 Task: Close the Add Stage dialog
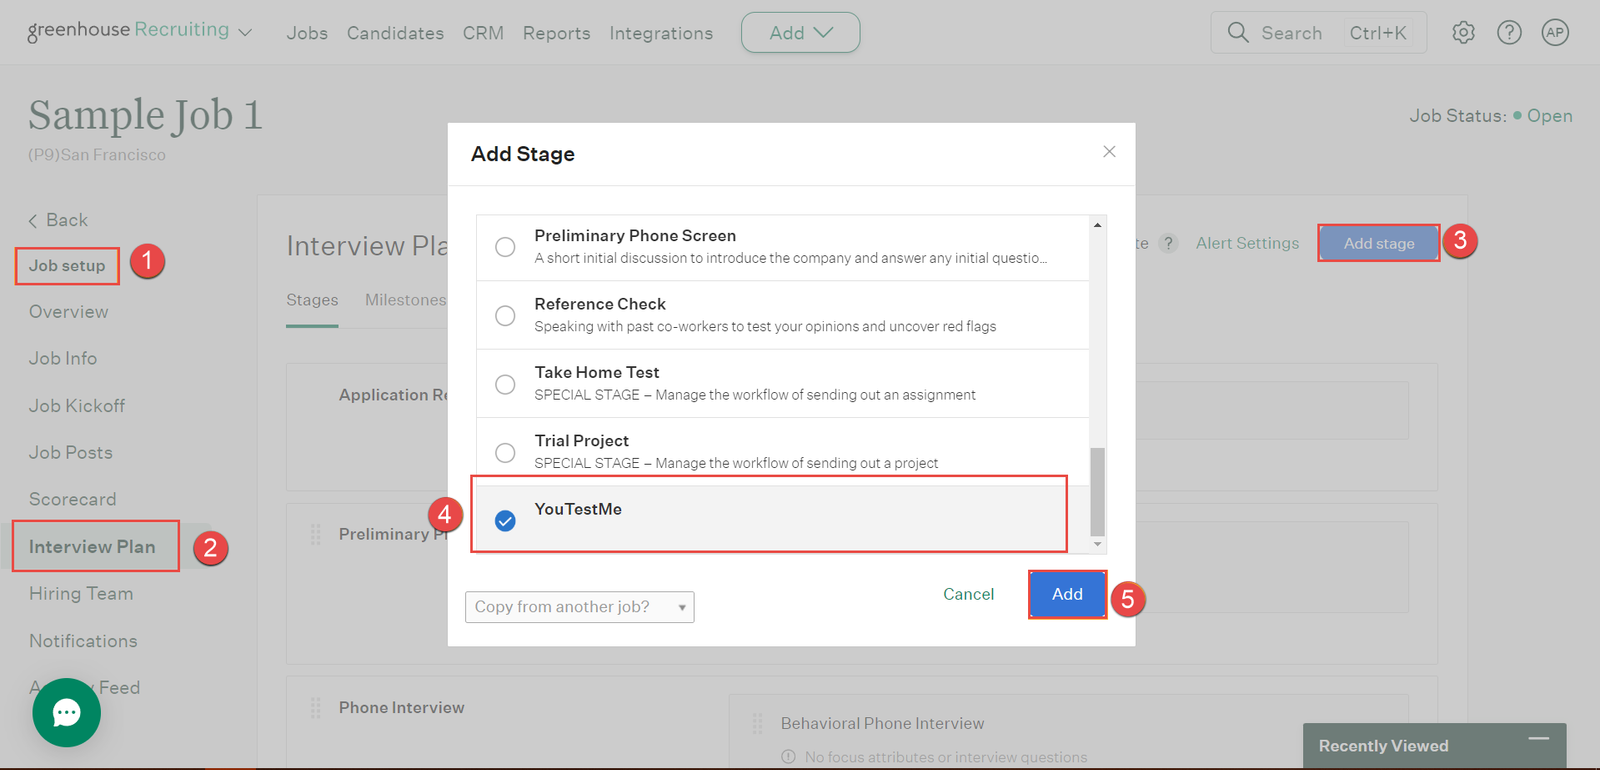pyautogui.click(x=1109, y=152)
